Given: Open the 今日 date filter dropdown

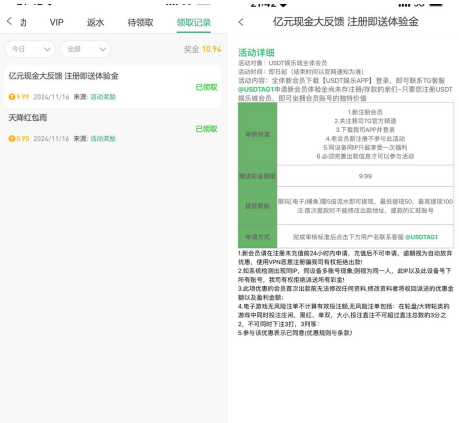Looking at the screenshot, I should (30, 49).
